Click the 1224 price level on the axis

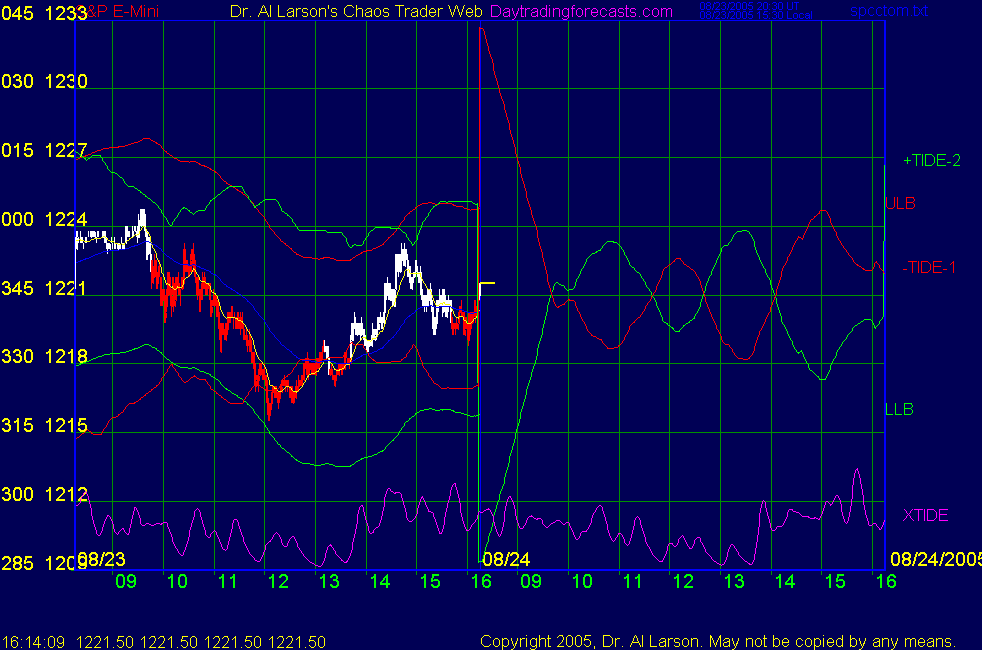[x=66, y=219]
